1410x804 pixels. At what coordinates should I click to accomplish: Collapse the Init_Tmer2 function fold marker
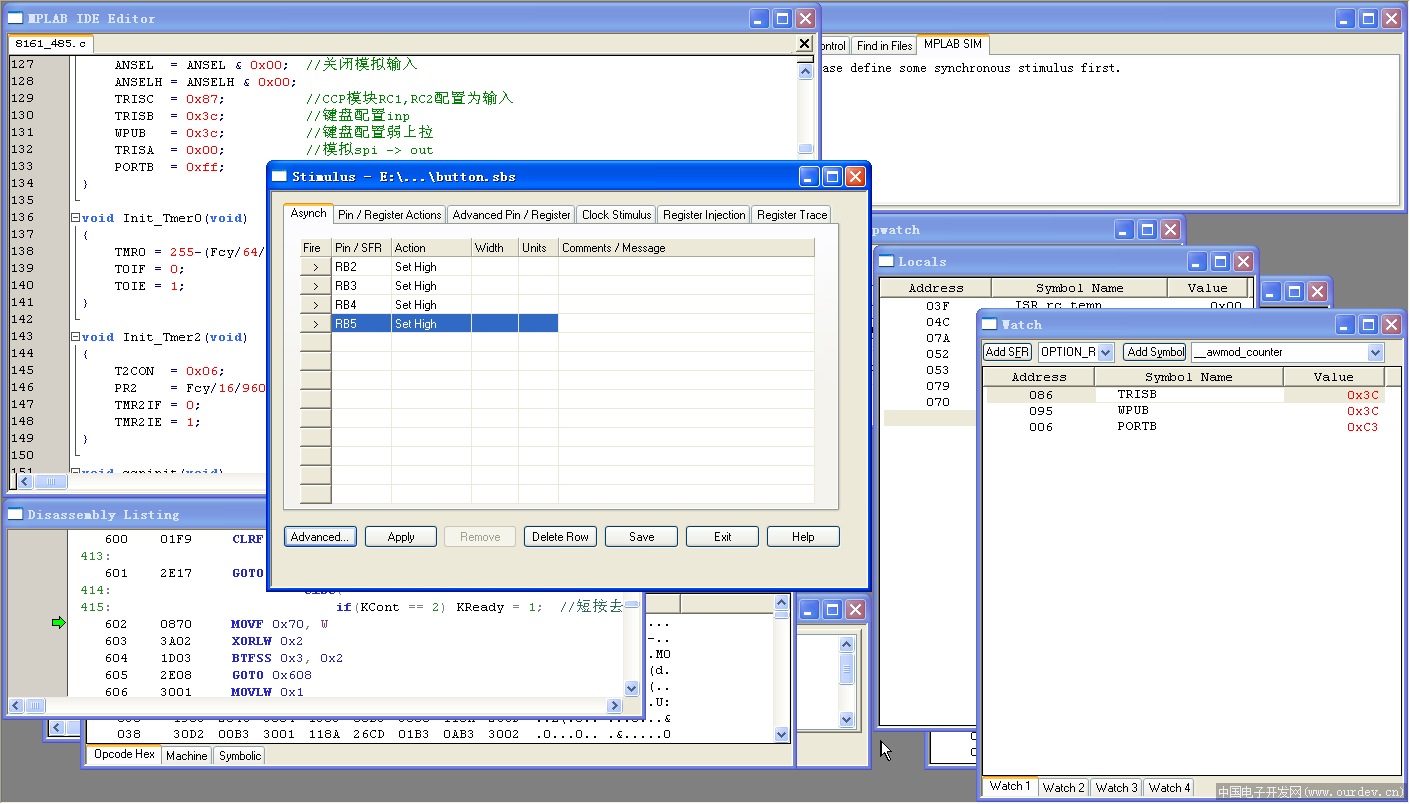coord(75,337)
